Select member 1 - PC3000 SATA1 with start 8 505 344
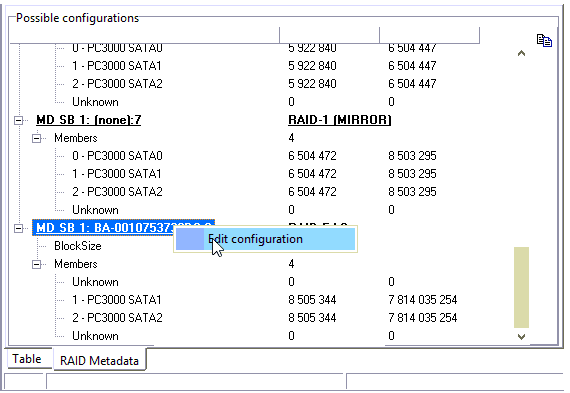Image resolution: width=570 pixels, height=393 pixels. point(116,300)
